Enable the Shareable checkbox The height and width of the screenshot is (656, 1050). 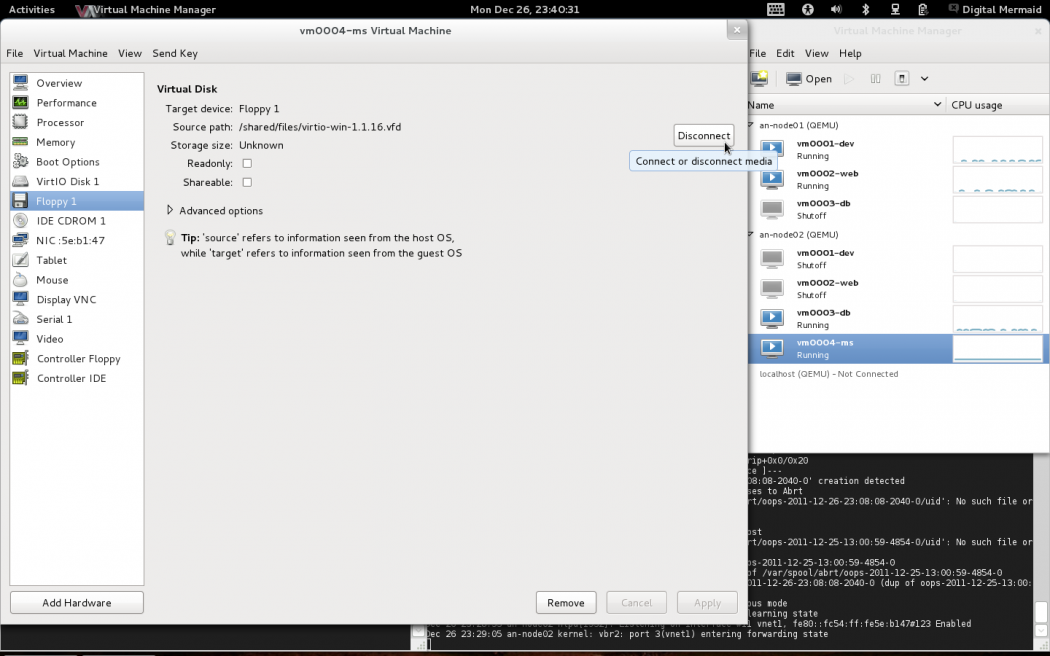247,182
